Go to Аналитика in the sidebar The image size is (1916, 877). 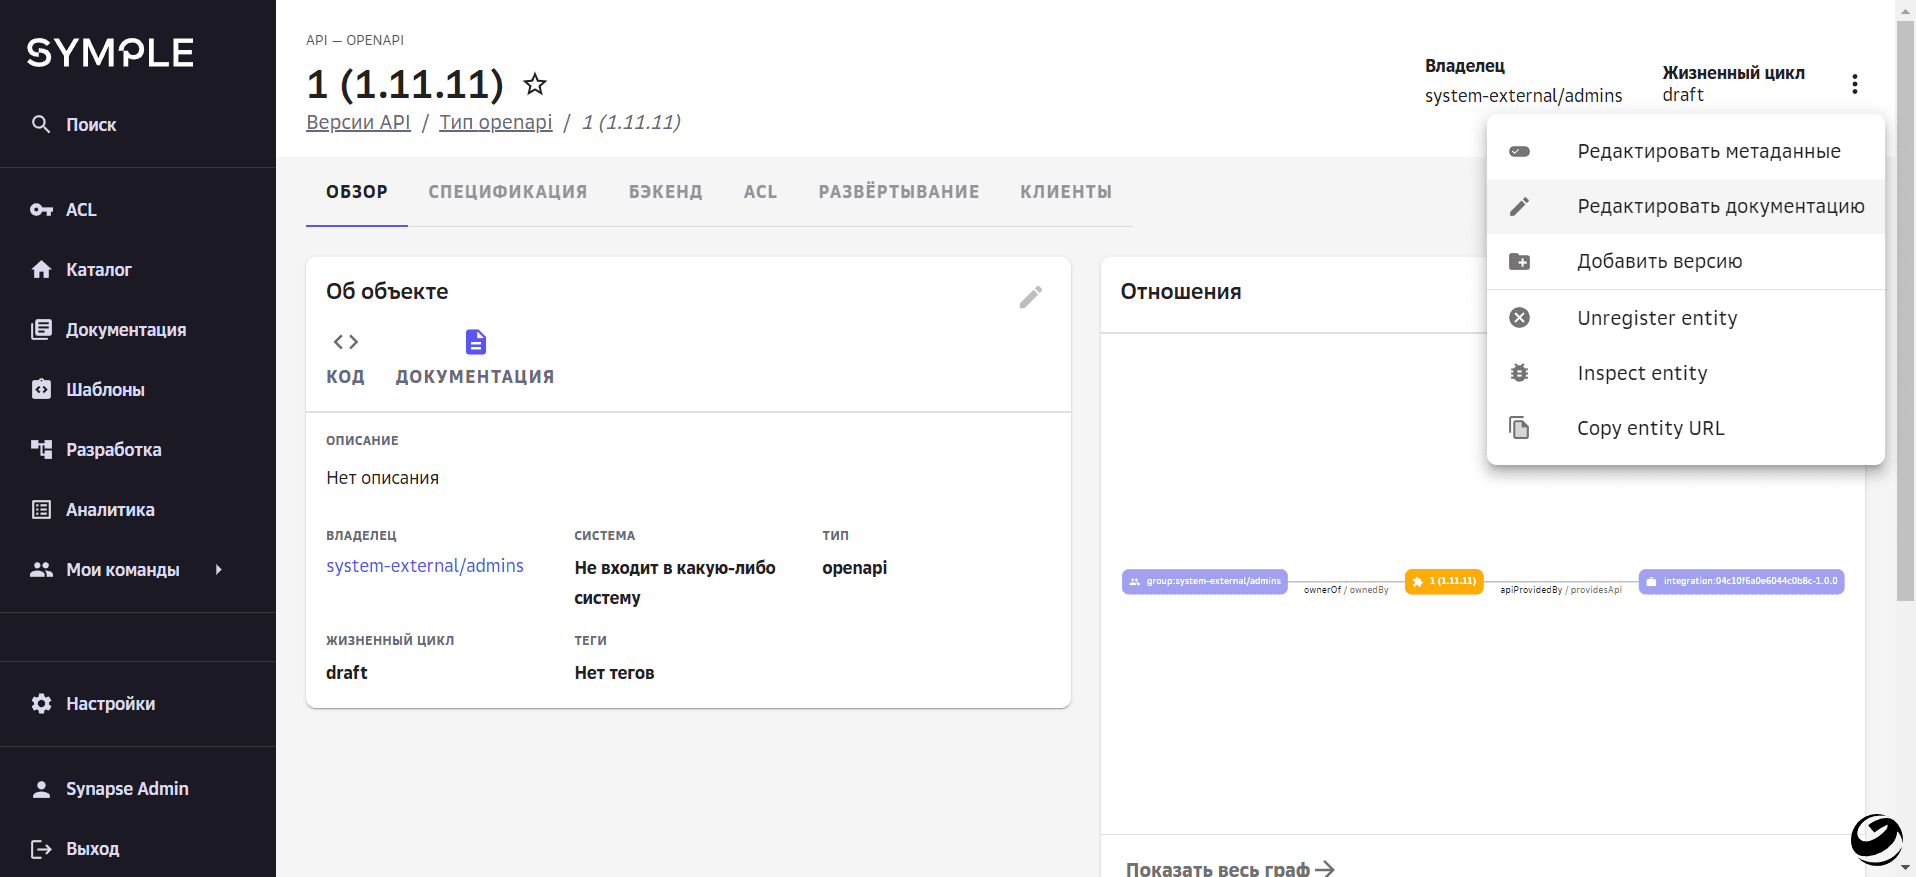click(138, 510)
